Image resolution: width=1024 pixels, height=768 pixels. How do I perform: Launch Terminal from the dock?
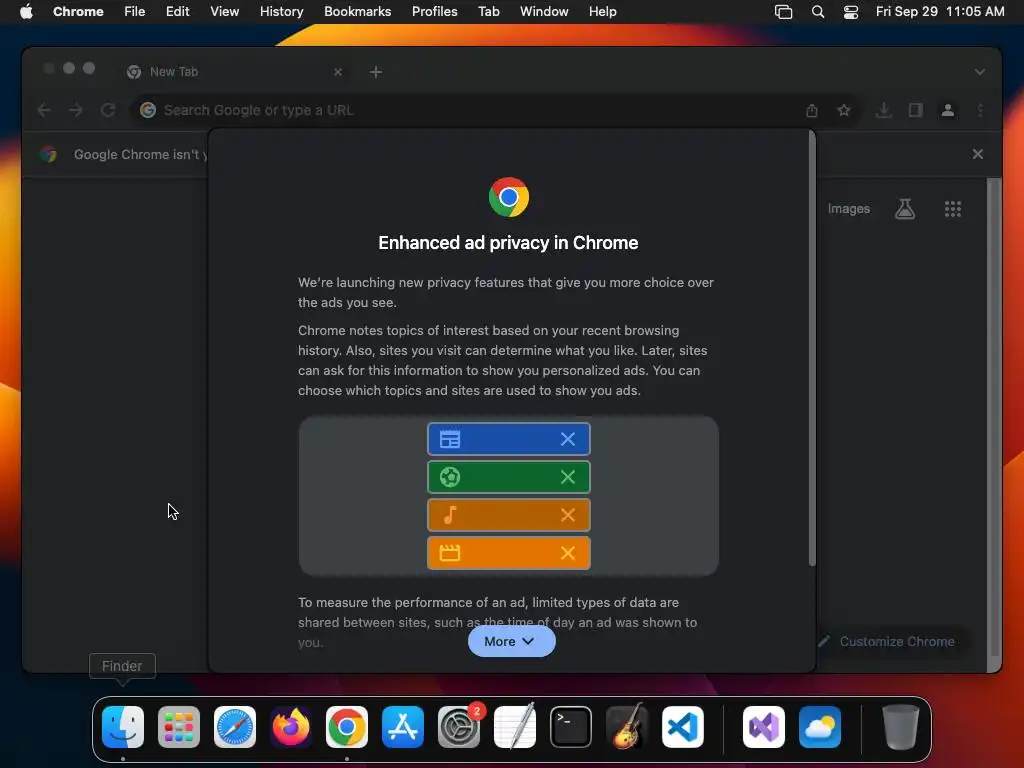pos(571,727)
